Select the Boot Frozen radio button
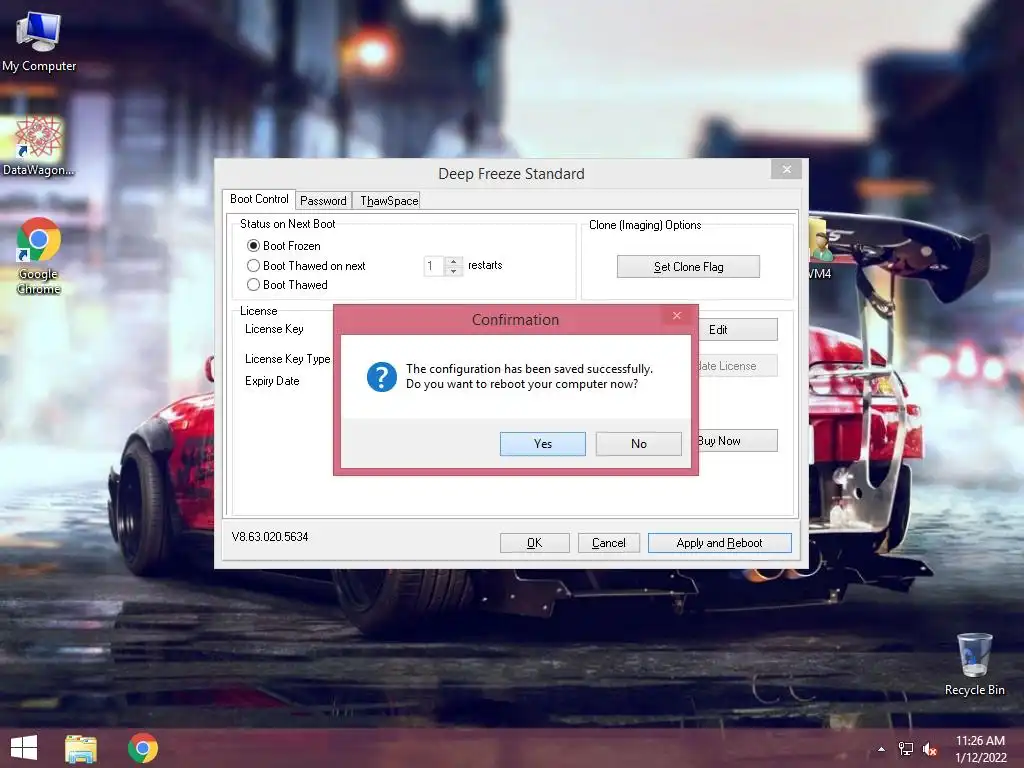1024x768 pixels. (x=253, y=246)
